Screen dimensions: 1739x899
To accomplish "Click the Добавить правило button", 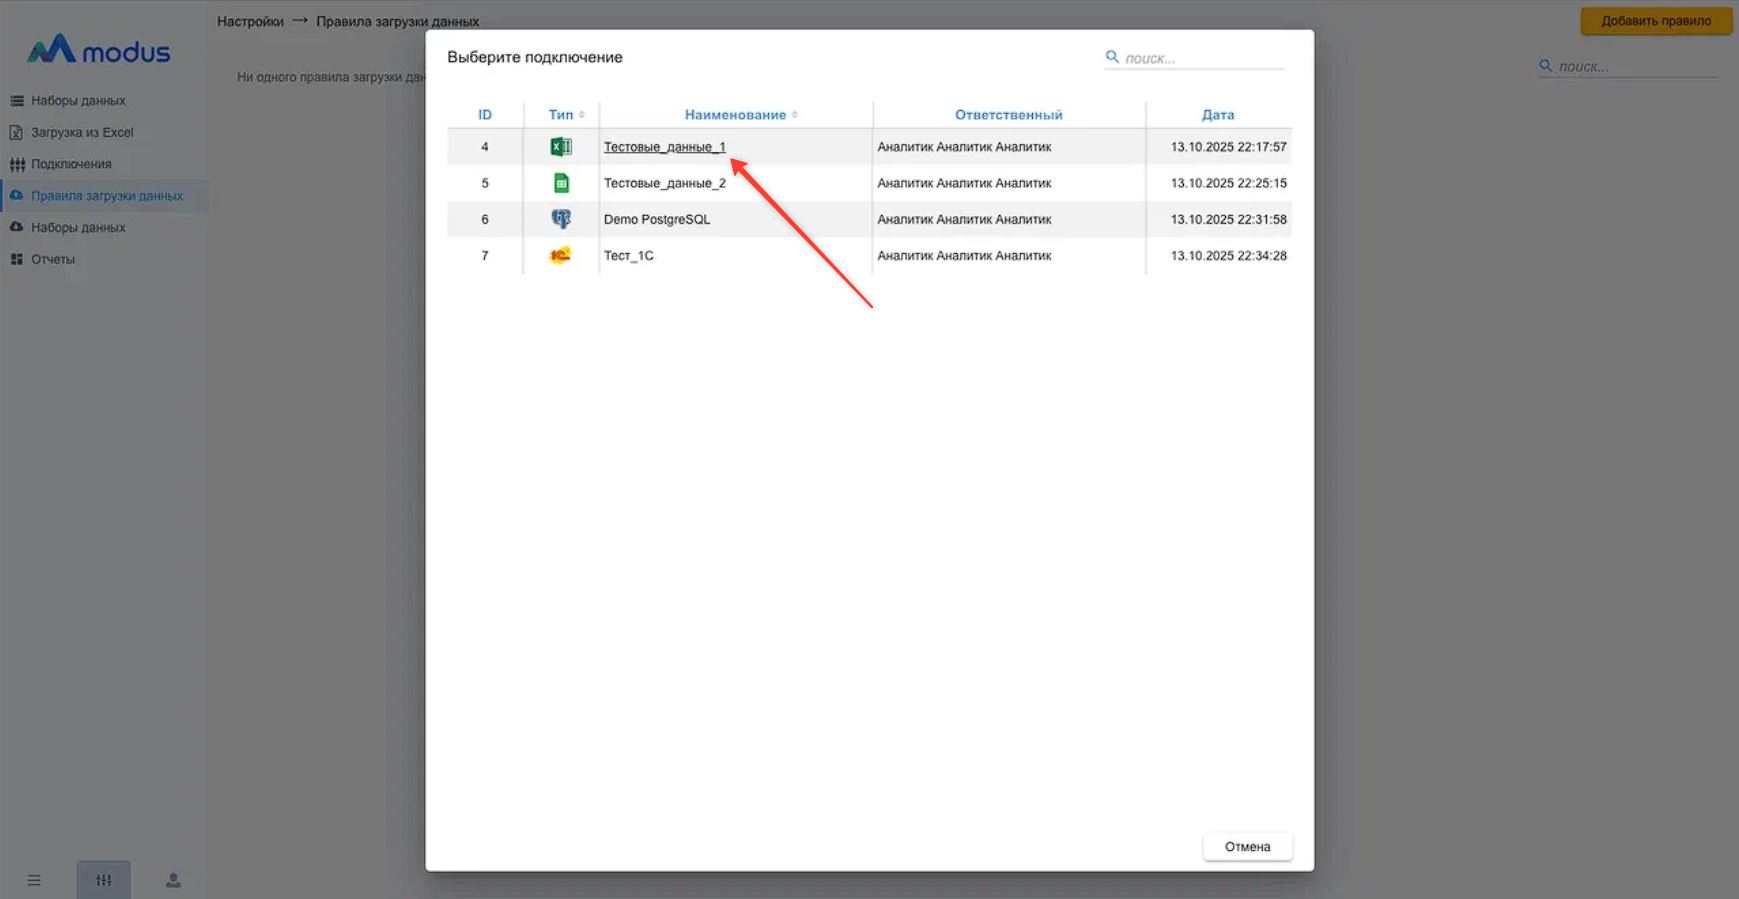I will point(1655,21).
